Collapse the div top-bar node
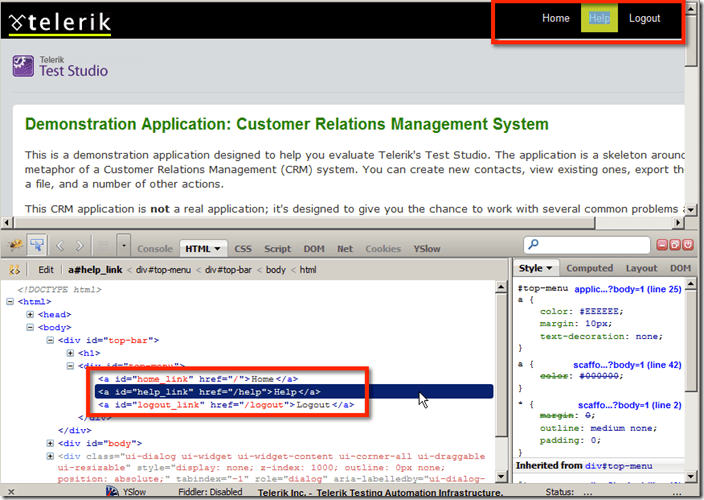Screen dimensions: 704x500 [x=51, y=340]
